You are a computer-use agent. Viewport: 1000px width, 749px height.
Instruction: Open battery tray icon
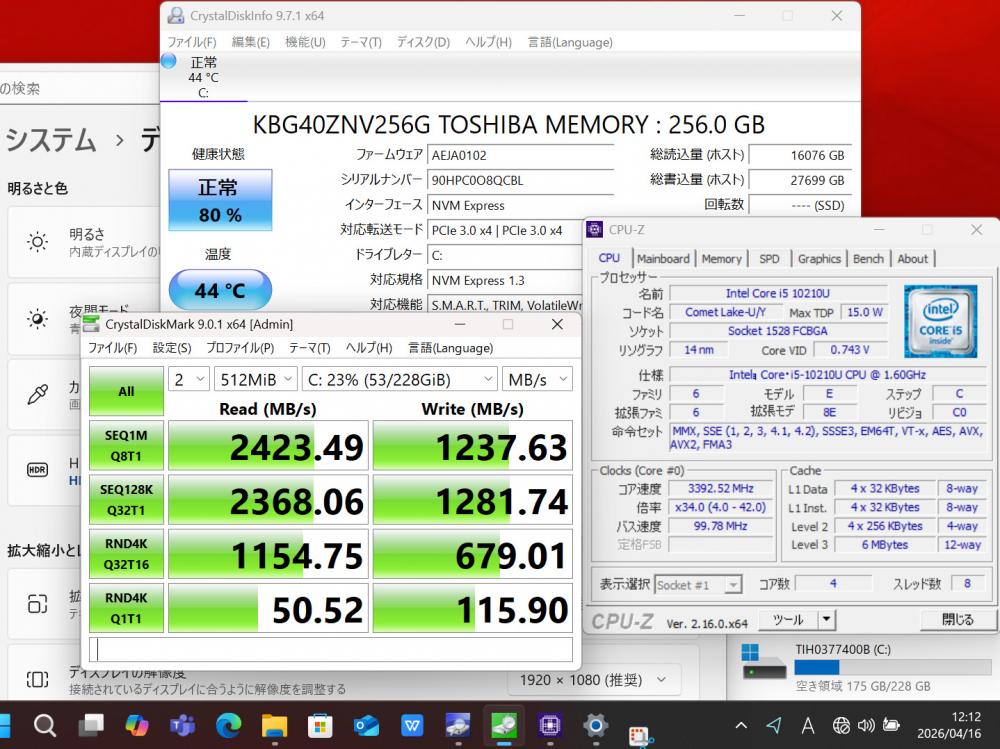point(891,725)
